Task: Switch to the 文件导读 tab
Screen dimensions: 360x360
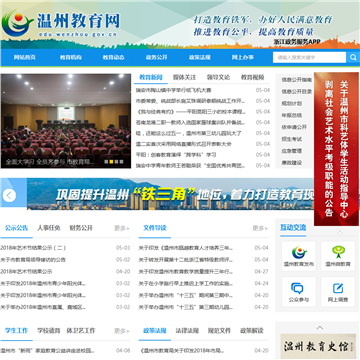Action: [x=155, y=228]
